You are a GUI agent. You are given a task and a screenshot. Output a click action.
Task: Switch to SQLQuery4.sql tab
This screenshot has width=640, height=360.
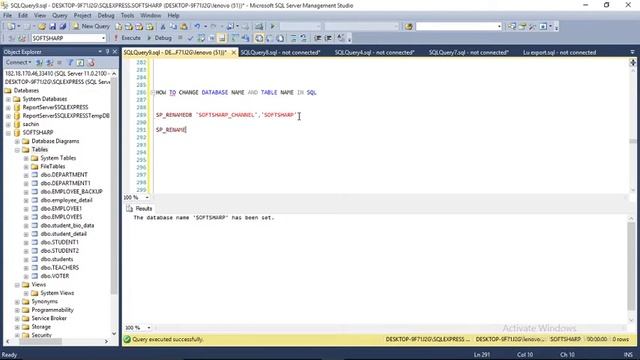pos(374,52)
